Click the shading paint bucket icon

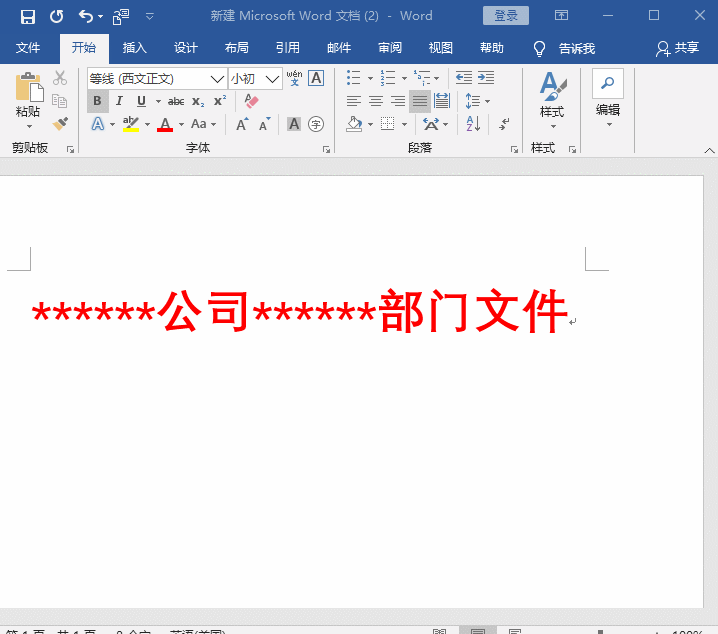(x=354, y=124)
